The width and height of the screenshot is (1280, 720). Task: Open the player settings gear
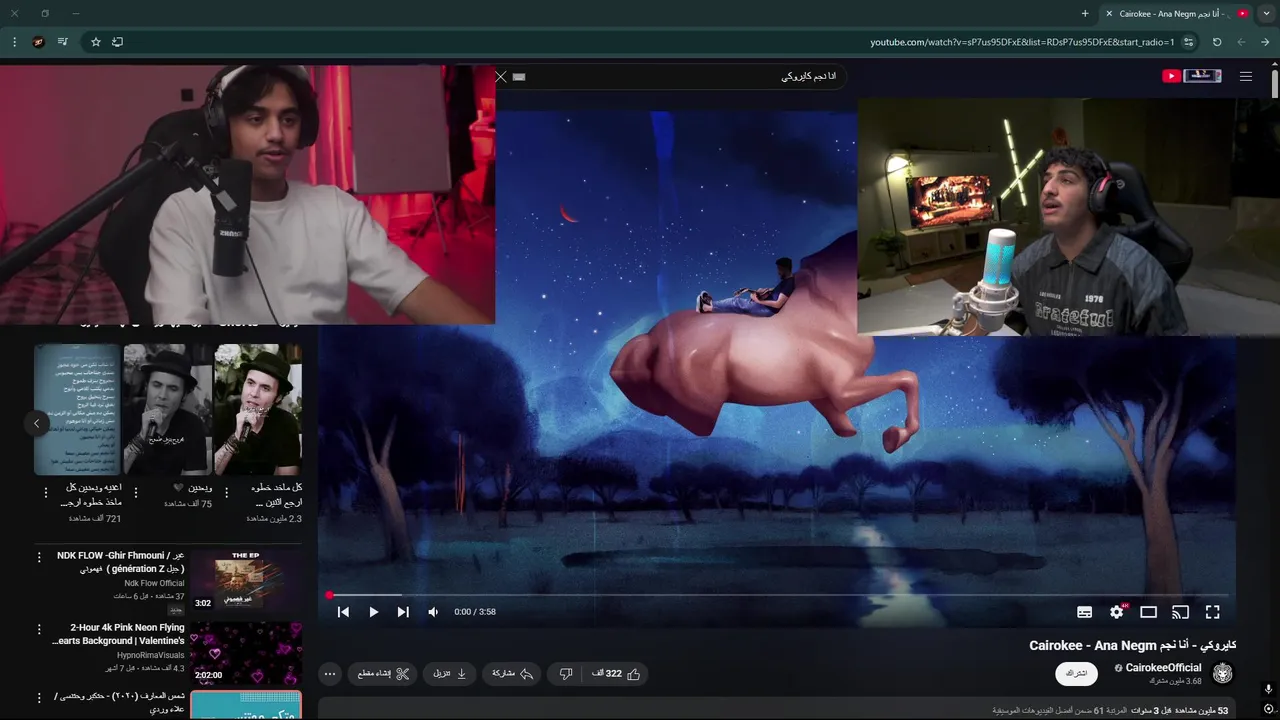[x=1117, y=612]
